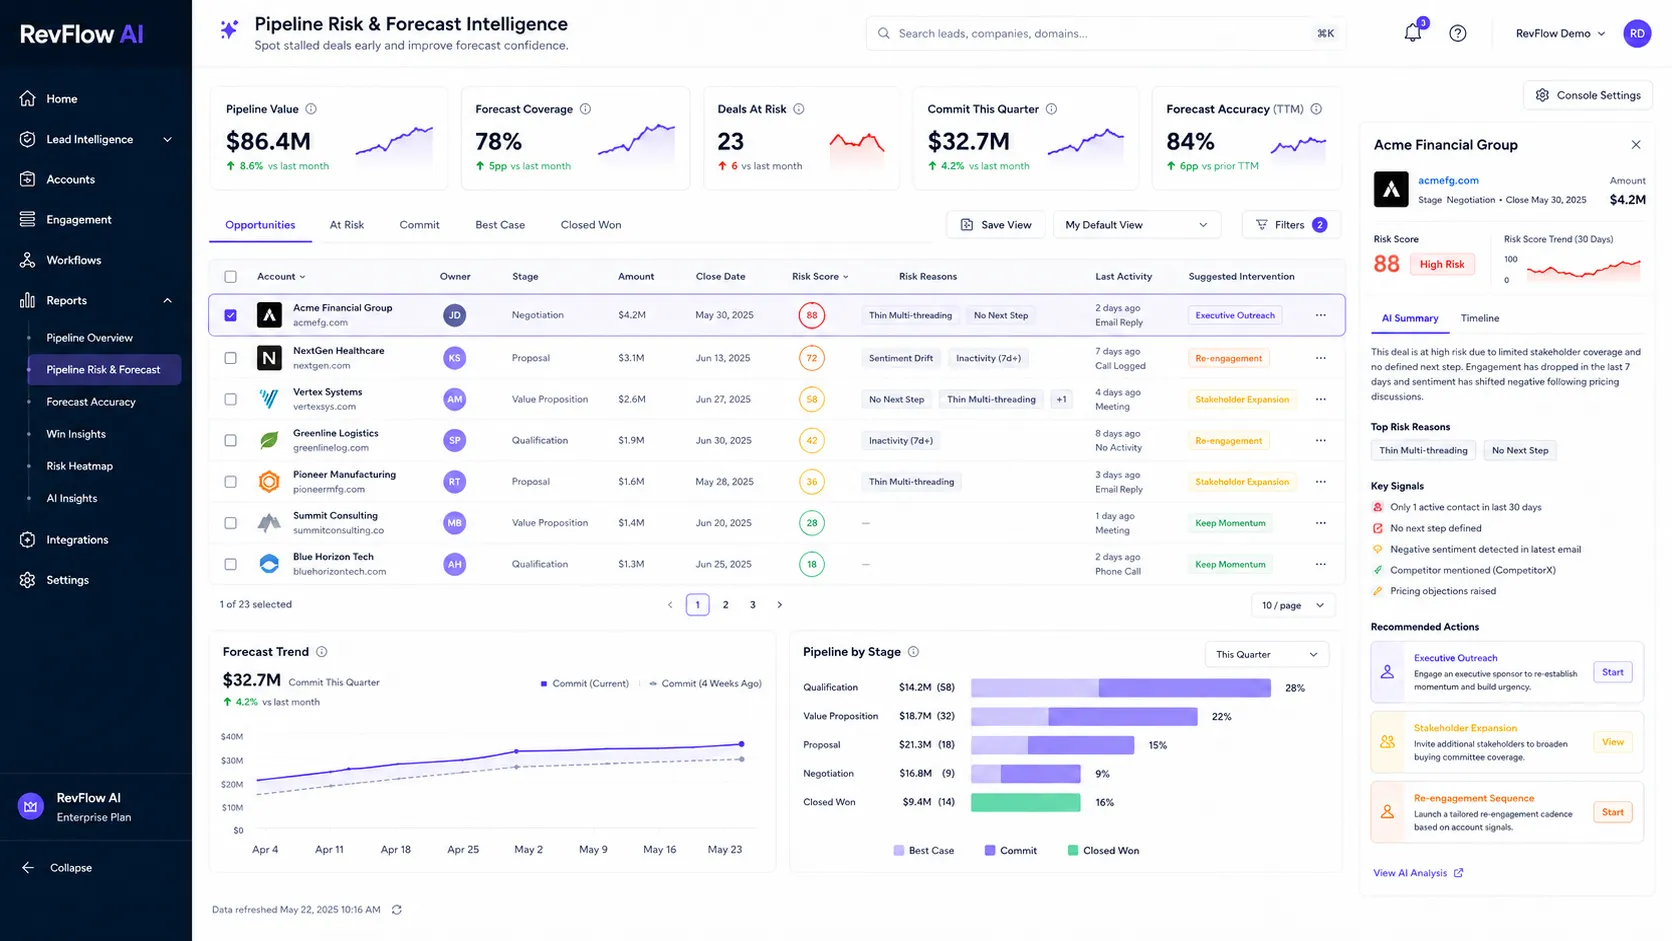Viewport: 1672px width, 941px height.
Task: Open This Quarter dropdown
Action: point(1267,655)
